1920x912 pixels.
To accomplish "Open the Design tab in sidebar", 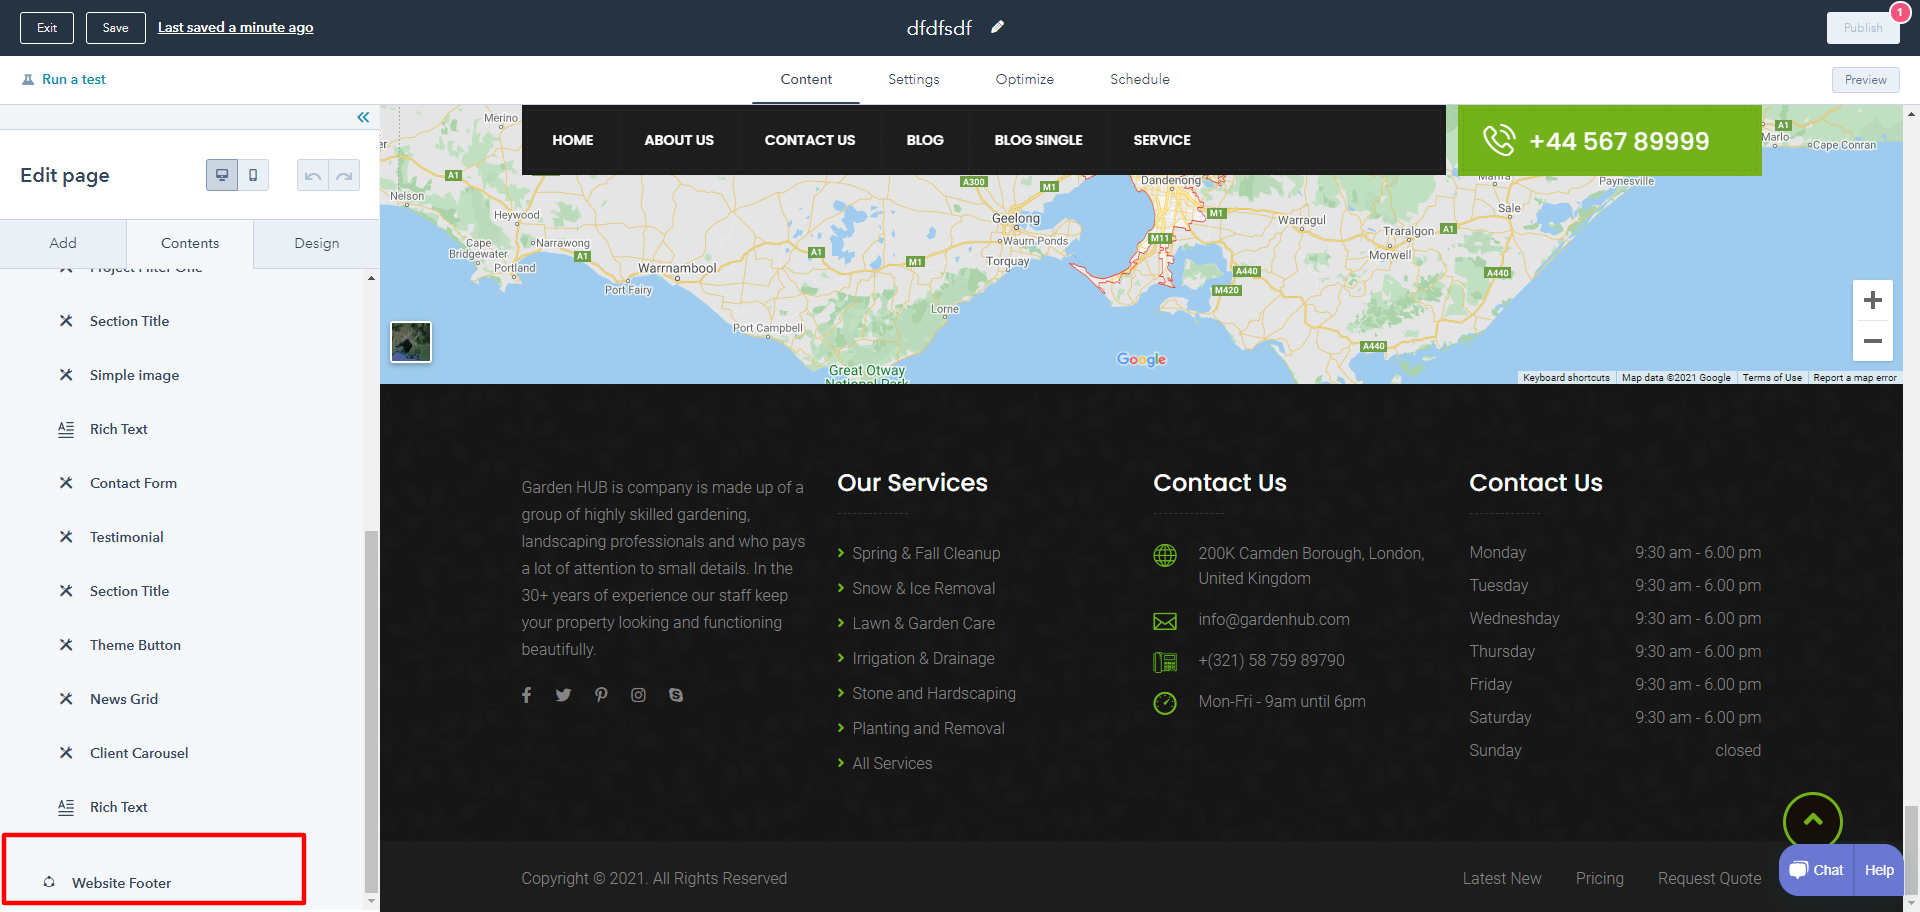I will point(316,243).
